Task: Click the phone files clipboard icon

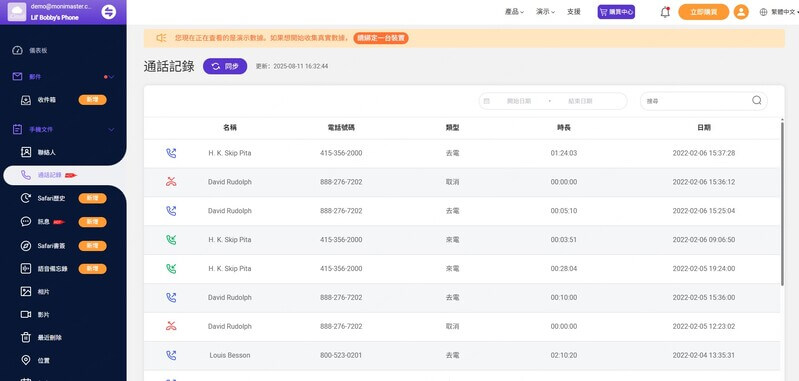Action: tap(17, 129)
